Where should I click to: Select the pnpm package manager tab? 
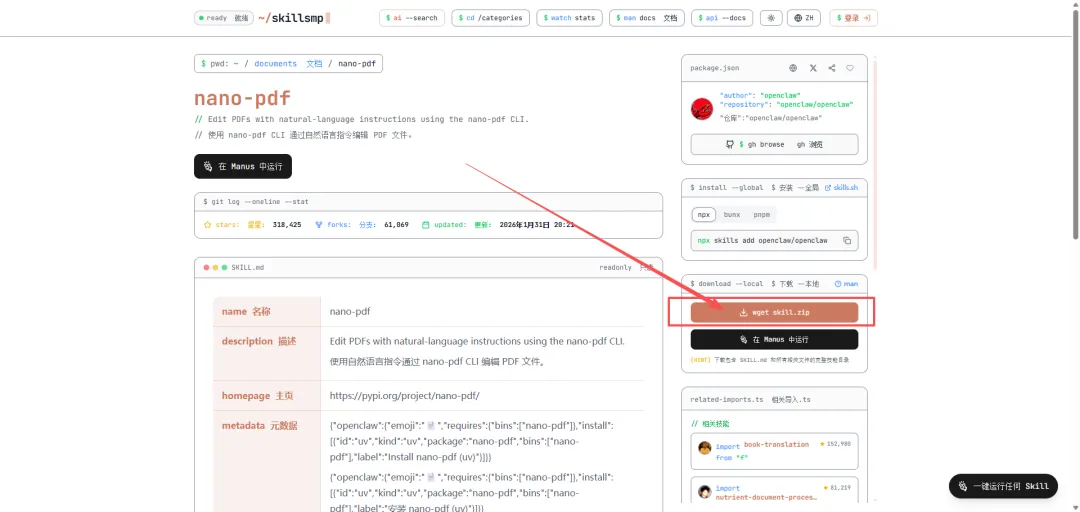[761, 214]
